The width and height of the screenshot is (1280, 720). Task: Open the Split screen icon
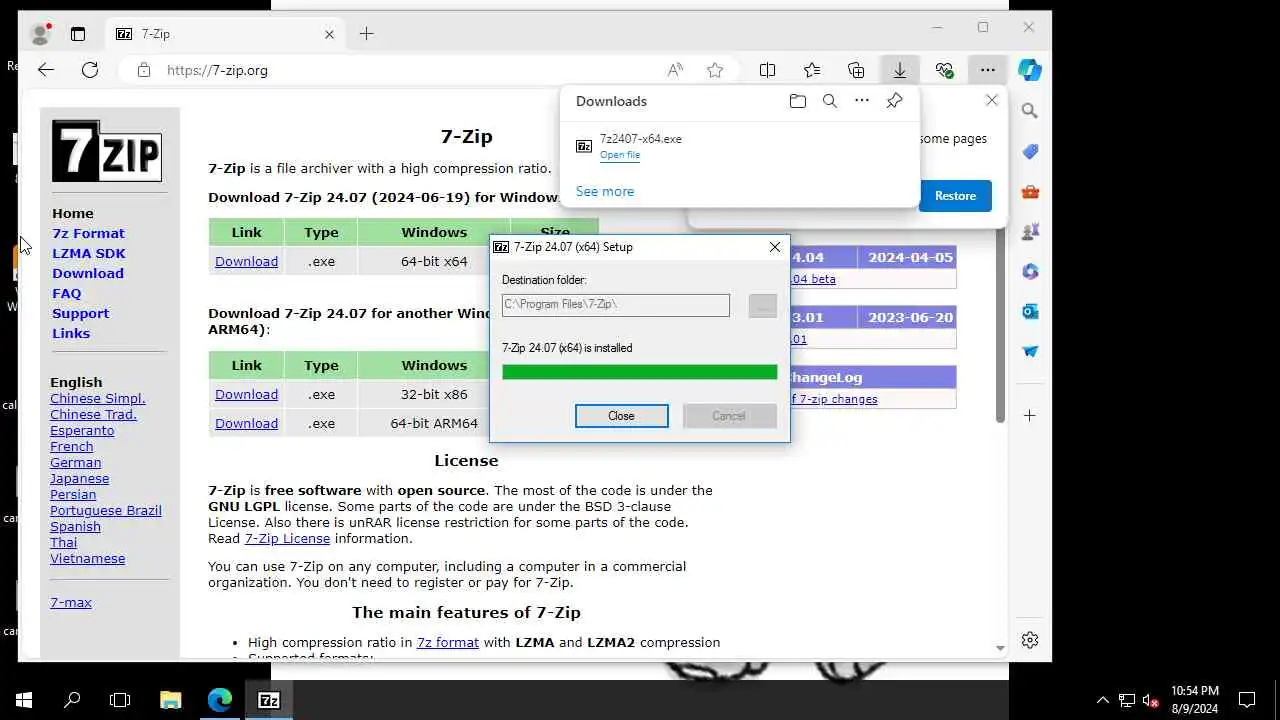click(x=768, y=70)
